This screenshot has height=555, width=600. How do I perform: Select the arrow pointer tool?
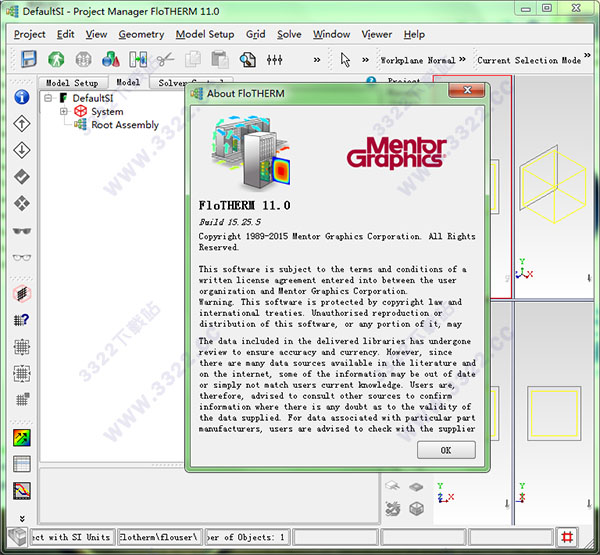point(345,60)
